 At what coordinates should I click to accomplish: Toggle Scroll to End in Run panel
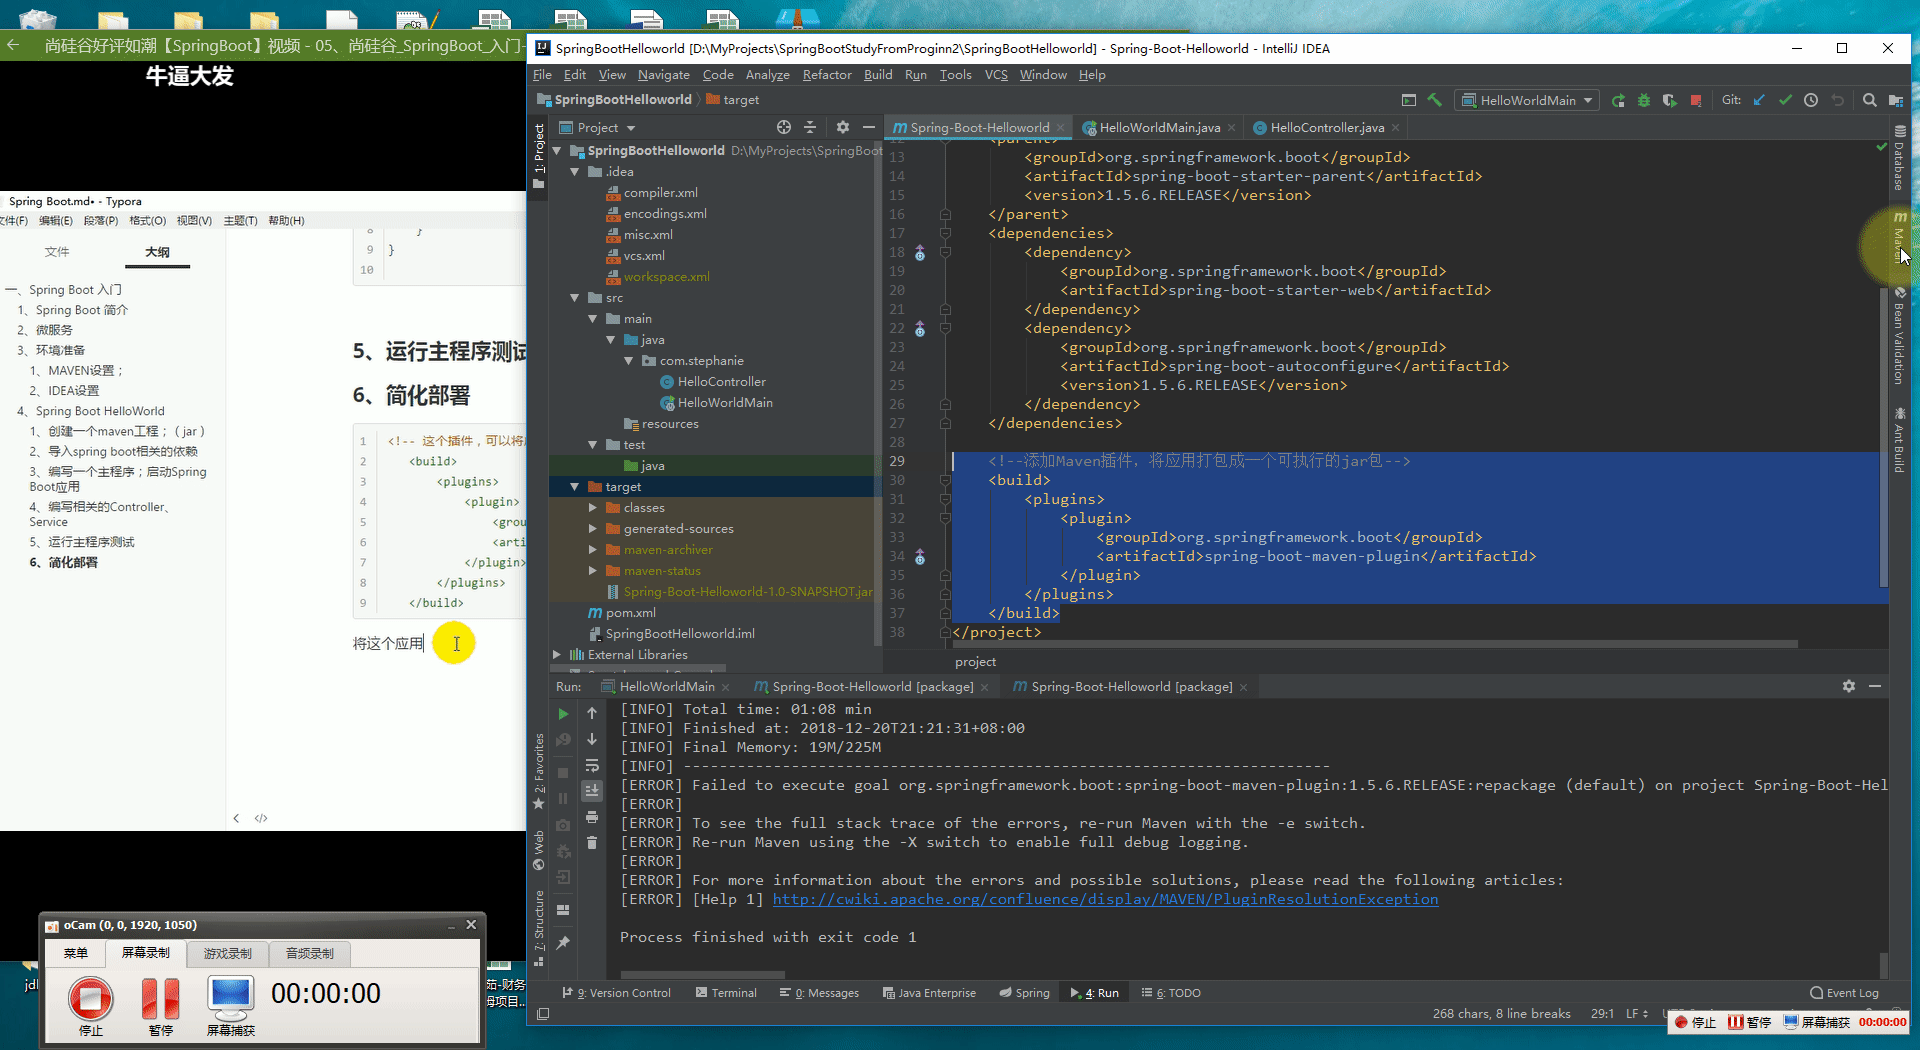(592, 791)
